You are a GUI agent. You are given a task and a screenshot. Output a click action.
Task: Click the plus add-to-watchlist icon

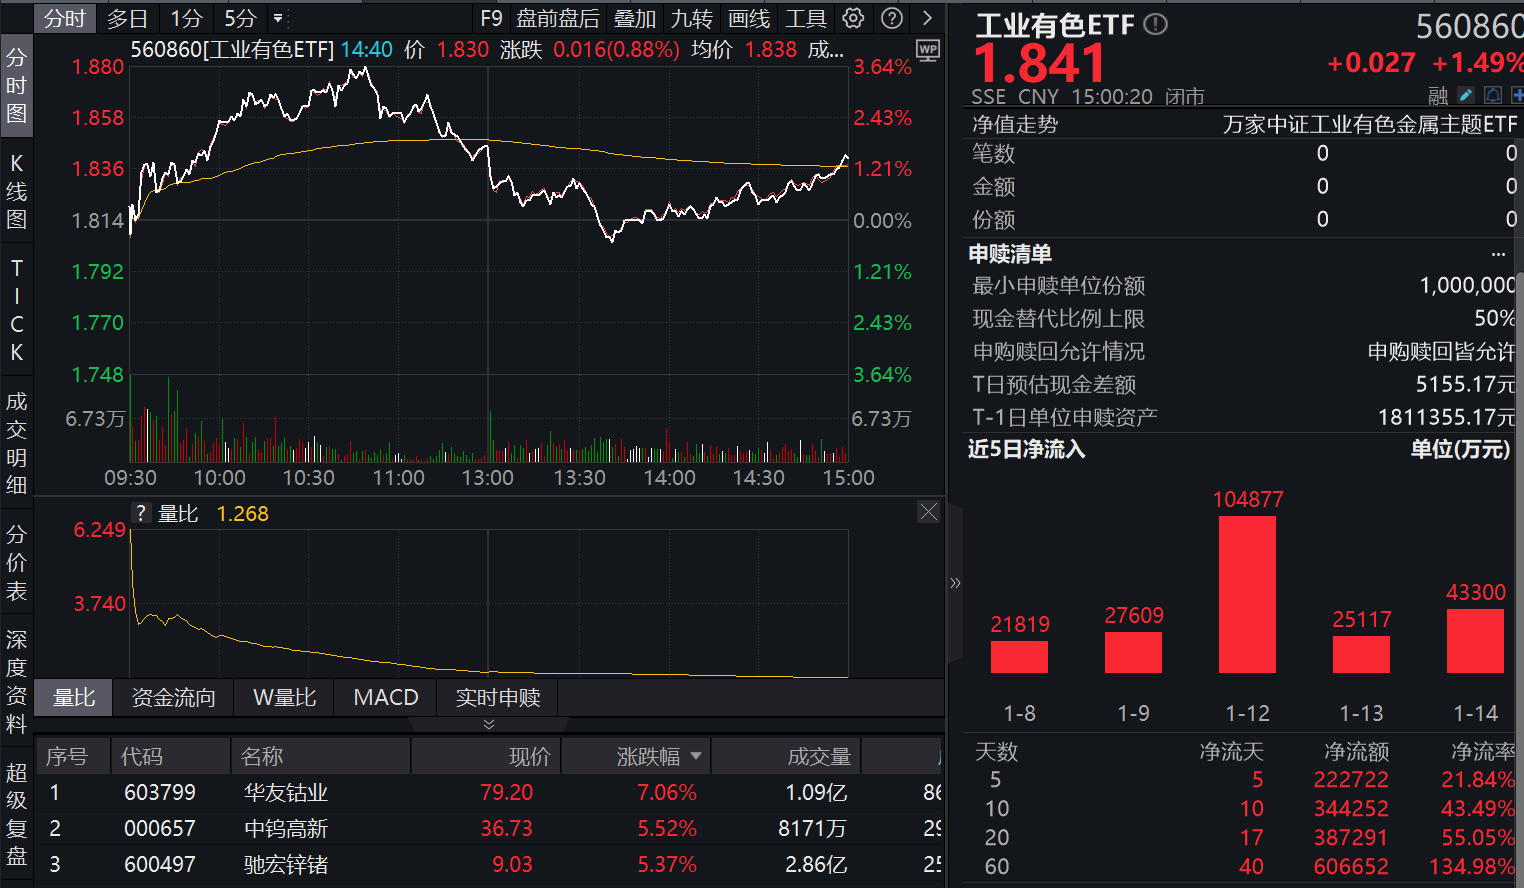point(1518,94)
